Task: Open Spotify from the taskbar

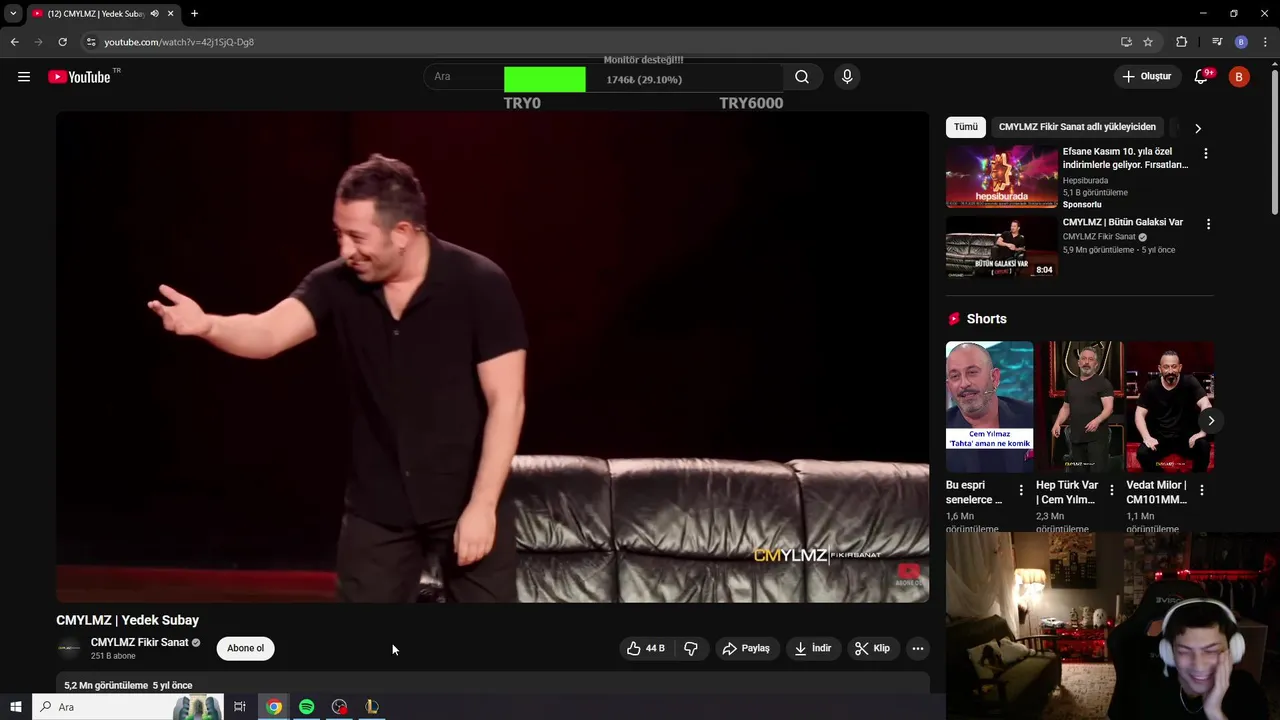Action: pyautogui.click(x=306, y=707)
